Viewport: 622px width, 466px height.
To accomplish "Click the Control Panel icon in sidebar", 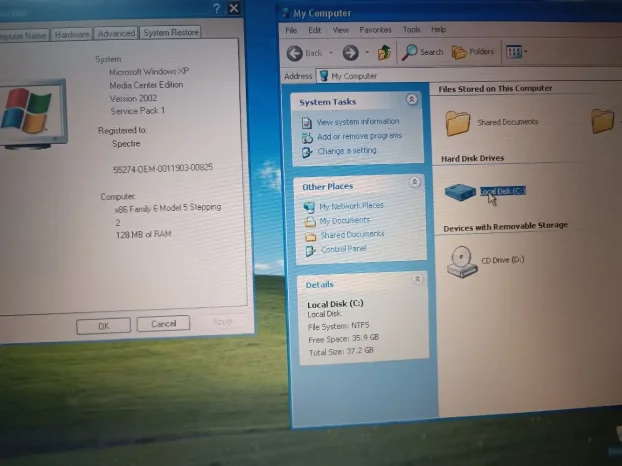I will point(311,251).
